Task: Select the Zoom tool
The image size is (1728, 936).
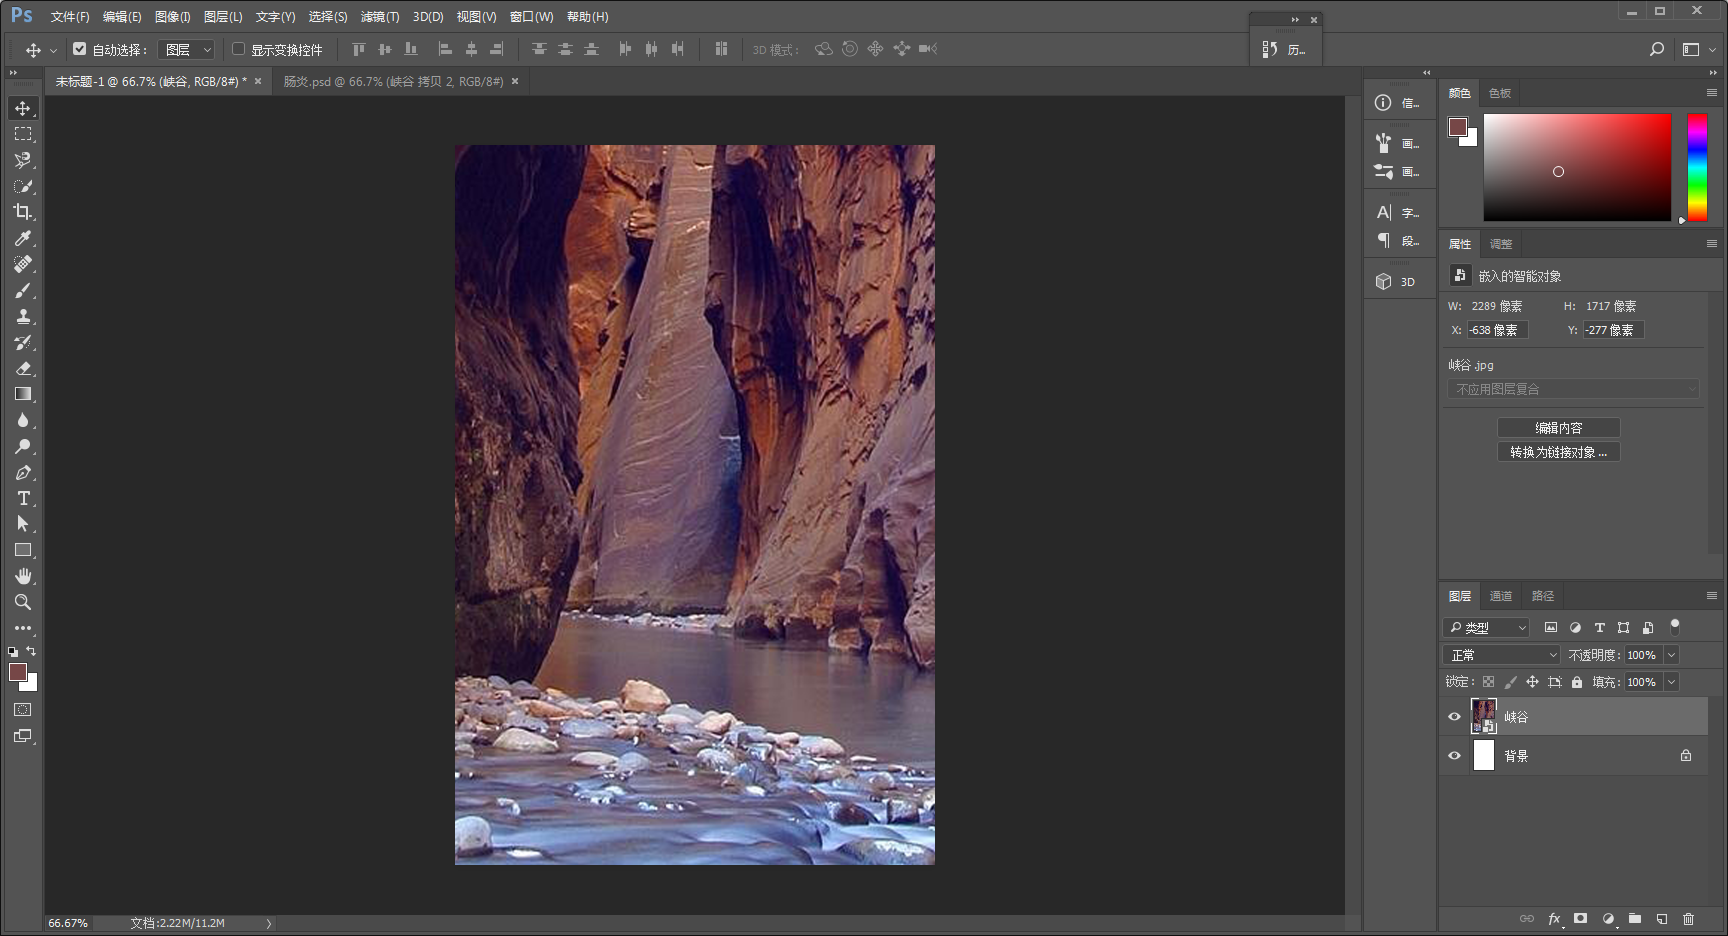Action: coord(23,602)
